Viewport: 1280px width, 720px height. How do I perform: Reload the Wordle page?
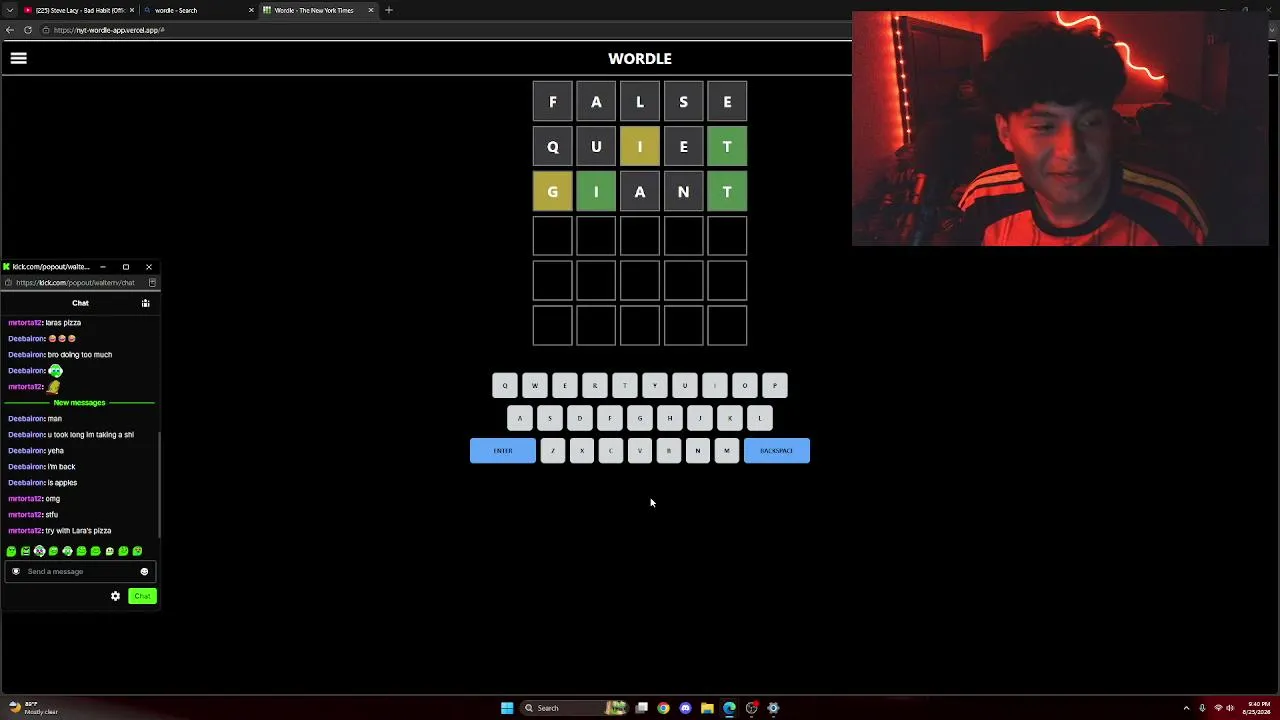[28, 30]
